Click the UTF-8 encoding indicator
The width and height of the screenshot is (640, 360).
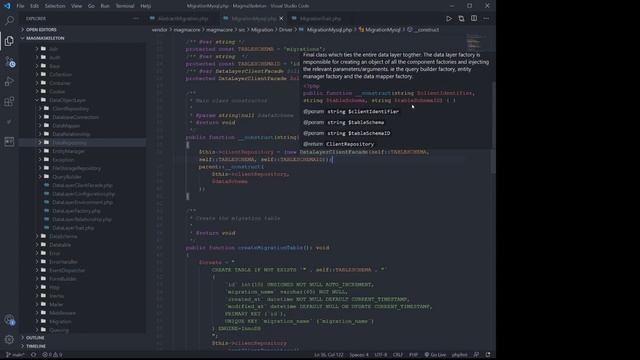[x=380, y=355]
